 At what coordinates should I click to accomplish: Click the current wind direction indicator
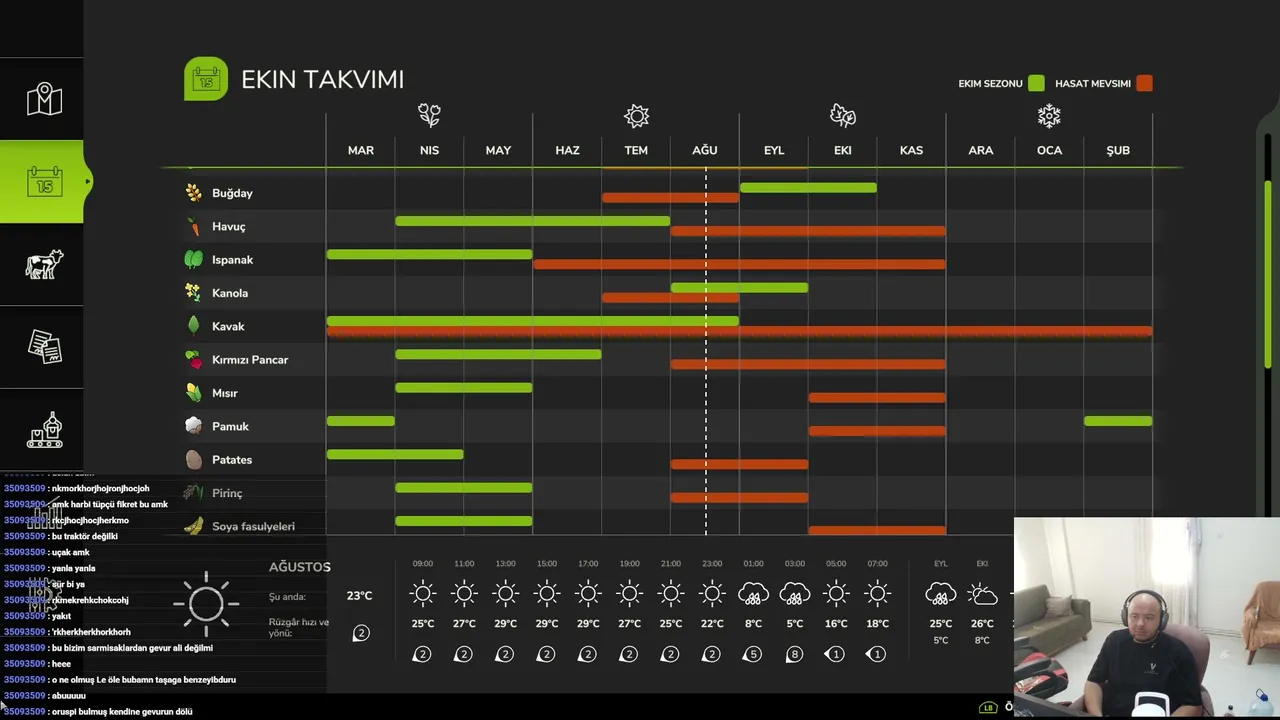tap(361, 633)
